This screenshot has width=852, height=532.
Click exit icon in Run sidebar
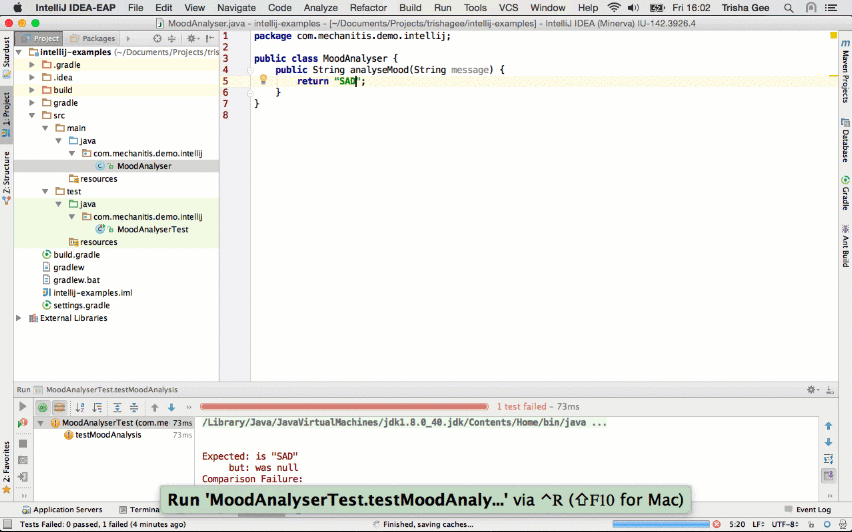tap(23, 477)
